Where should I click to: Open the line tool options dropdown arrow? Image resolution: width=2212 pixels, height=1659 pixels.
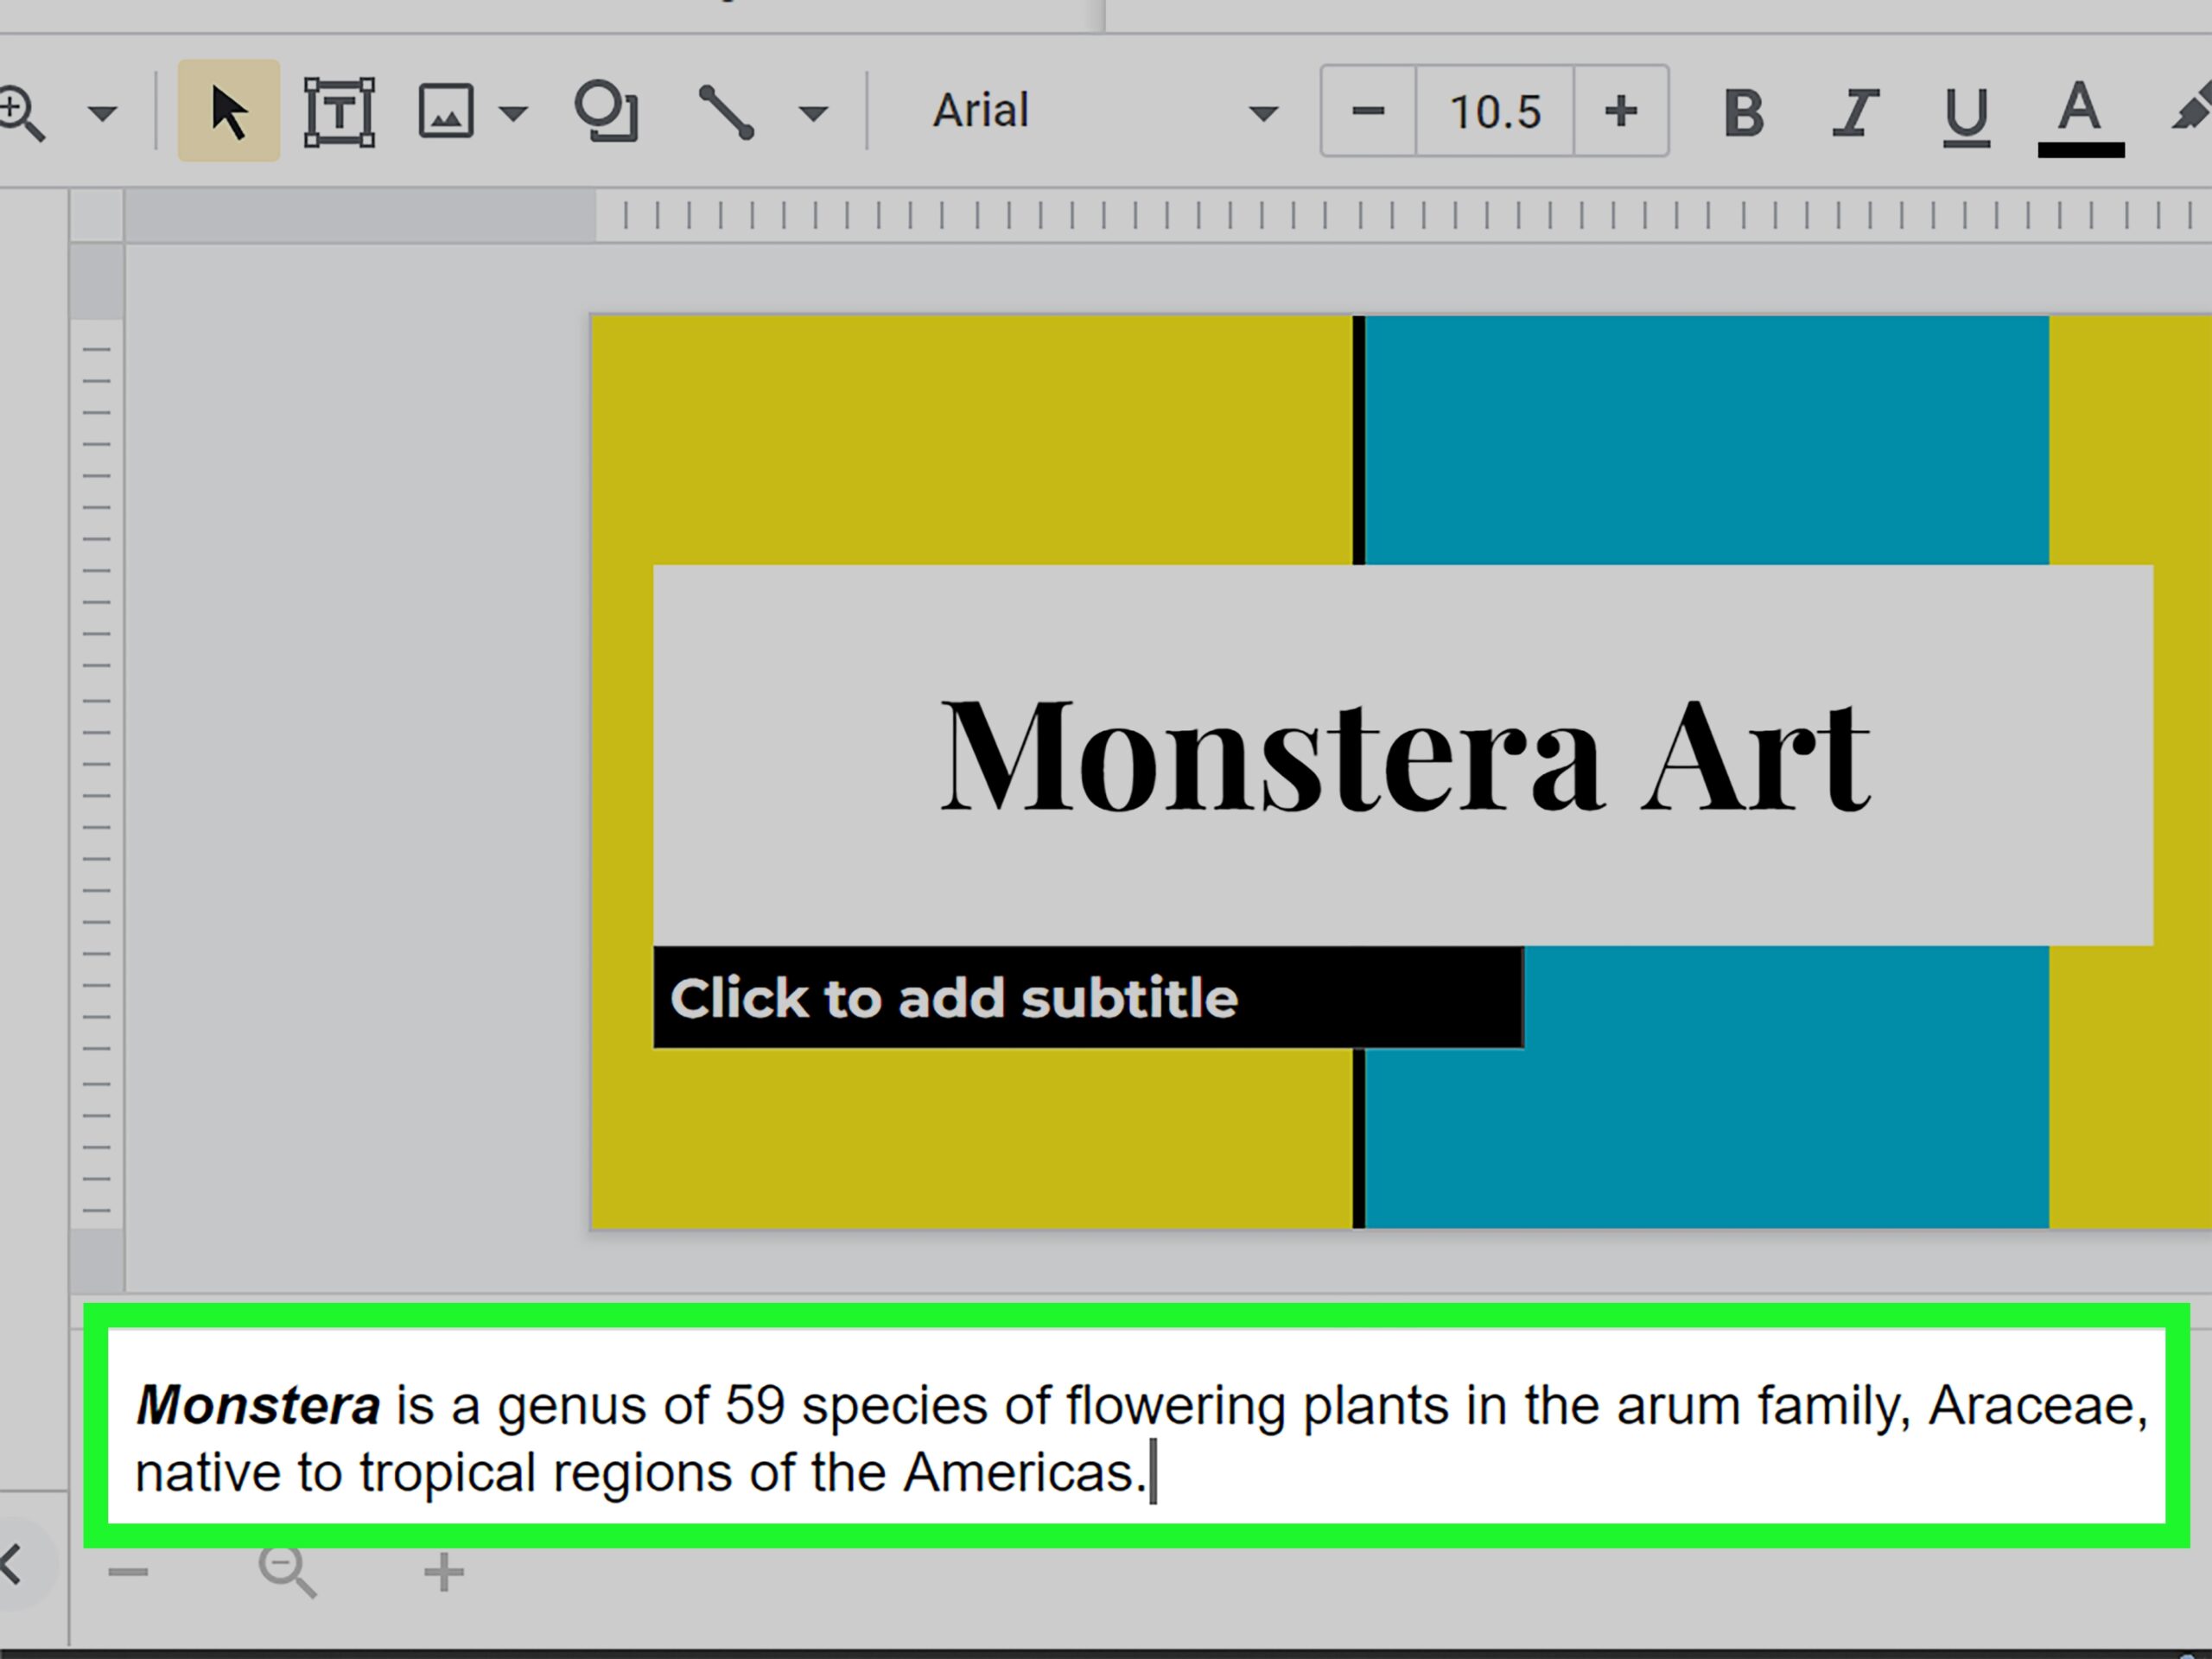pos(815,112)
